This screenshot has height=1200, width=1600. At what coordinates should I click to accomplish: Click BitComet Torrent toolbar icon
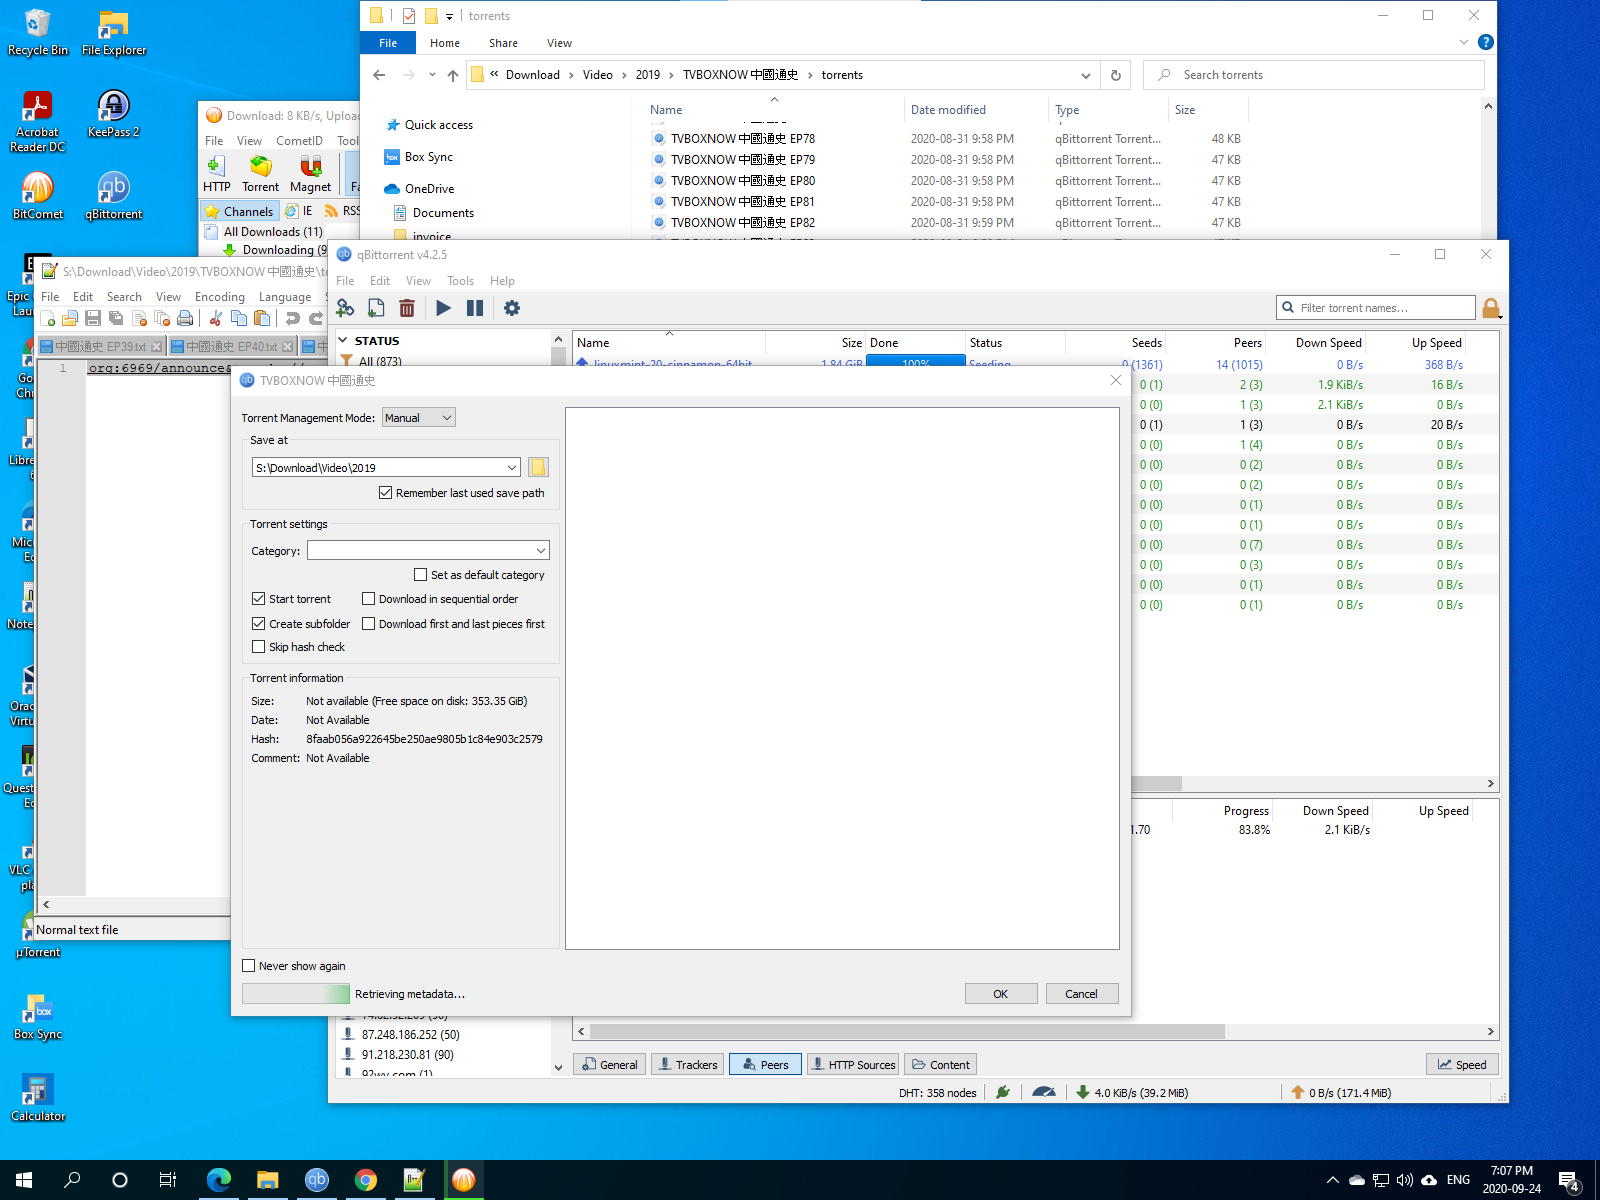coord(261,173)
